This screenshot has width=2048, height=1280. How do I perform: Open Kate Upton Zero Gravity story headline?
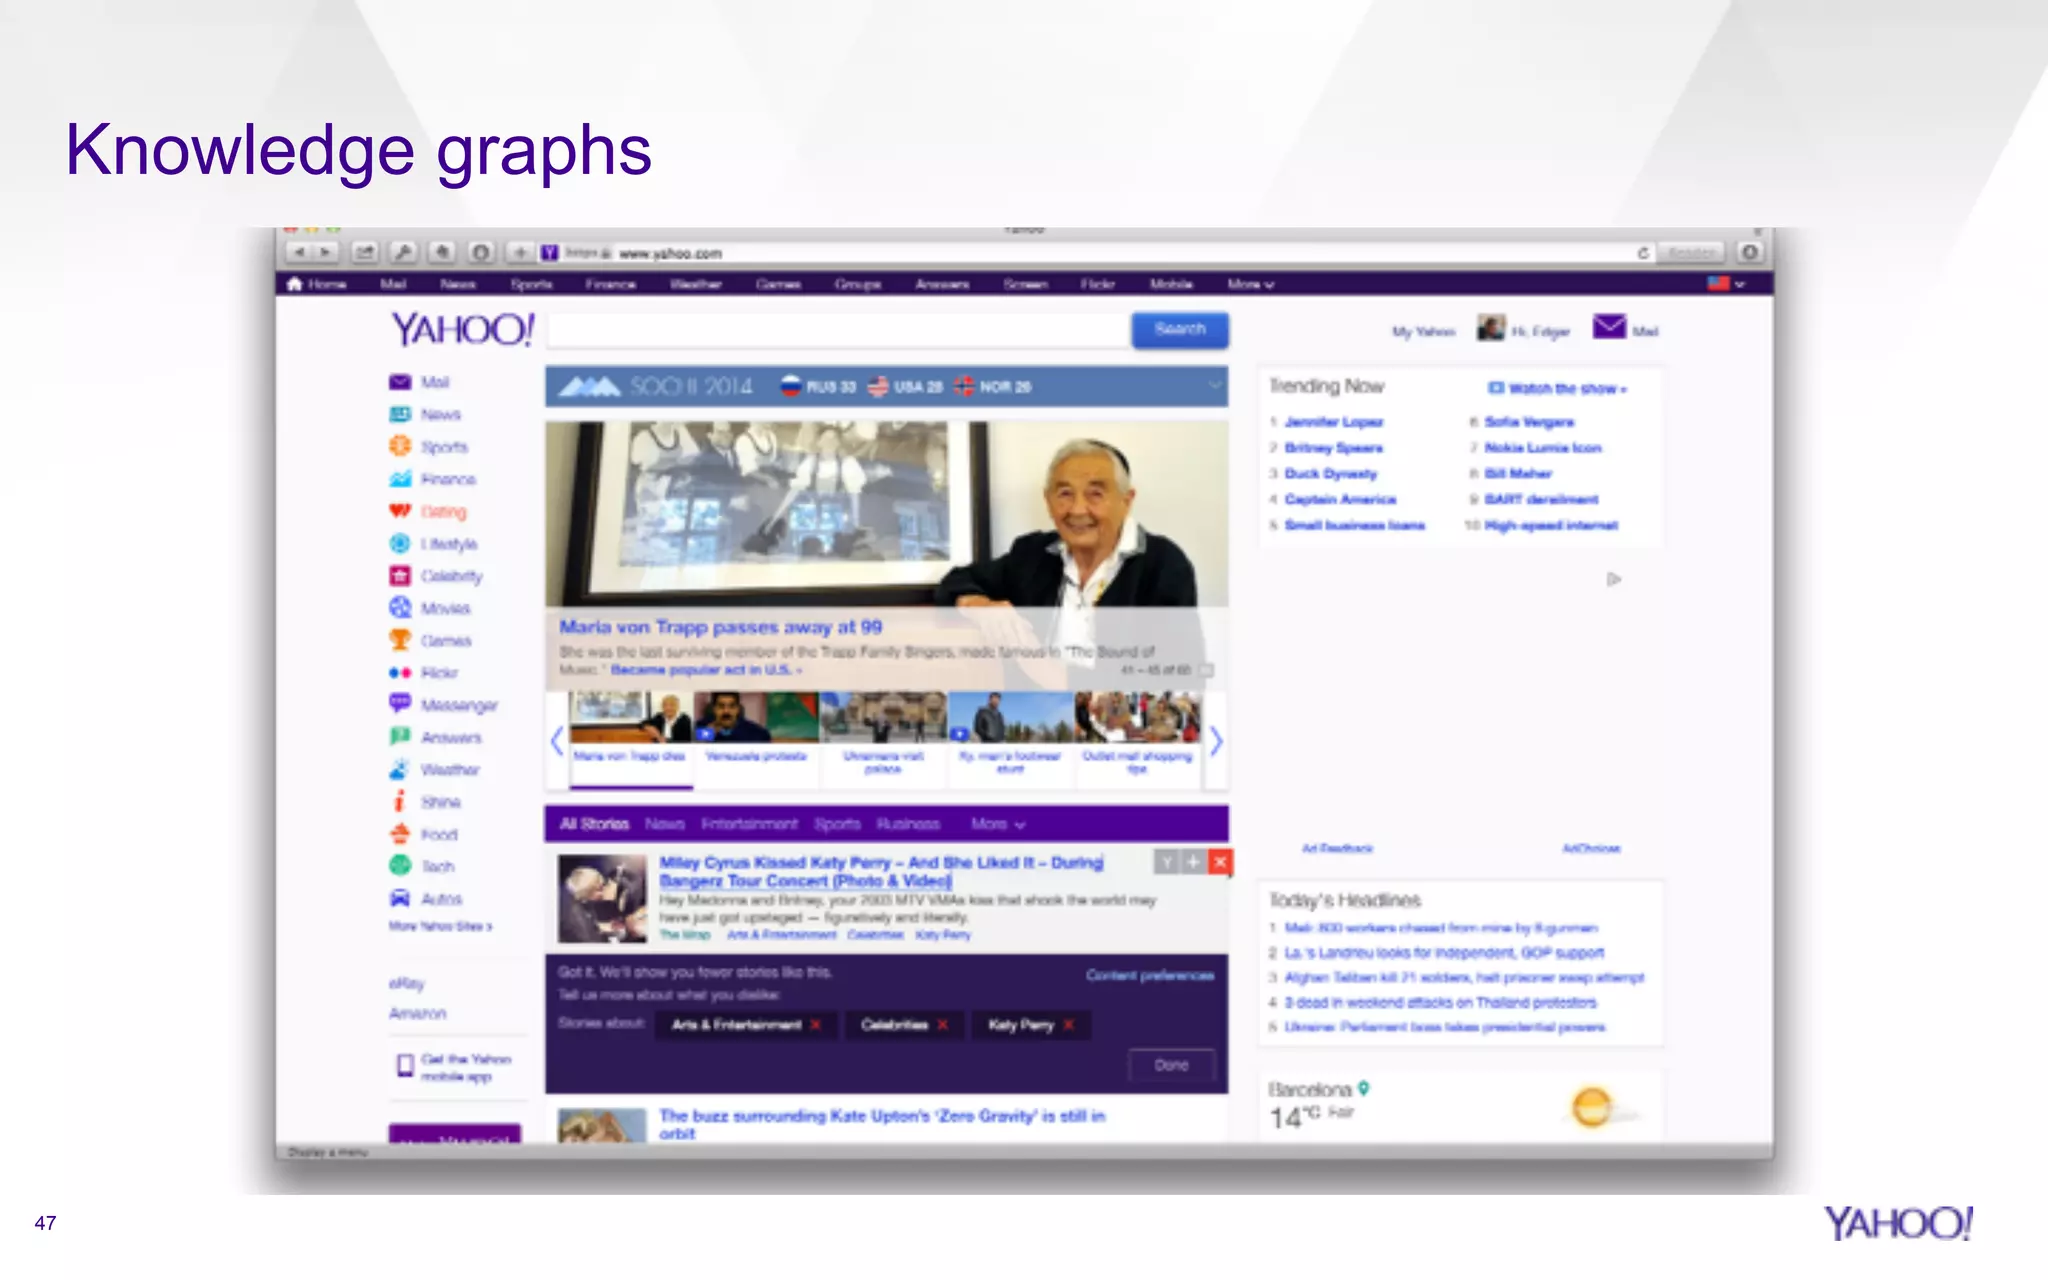[x=882, y=1124]
